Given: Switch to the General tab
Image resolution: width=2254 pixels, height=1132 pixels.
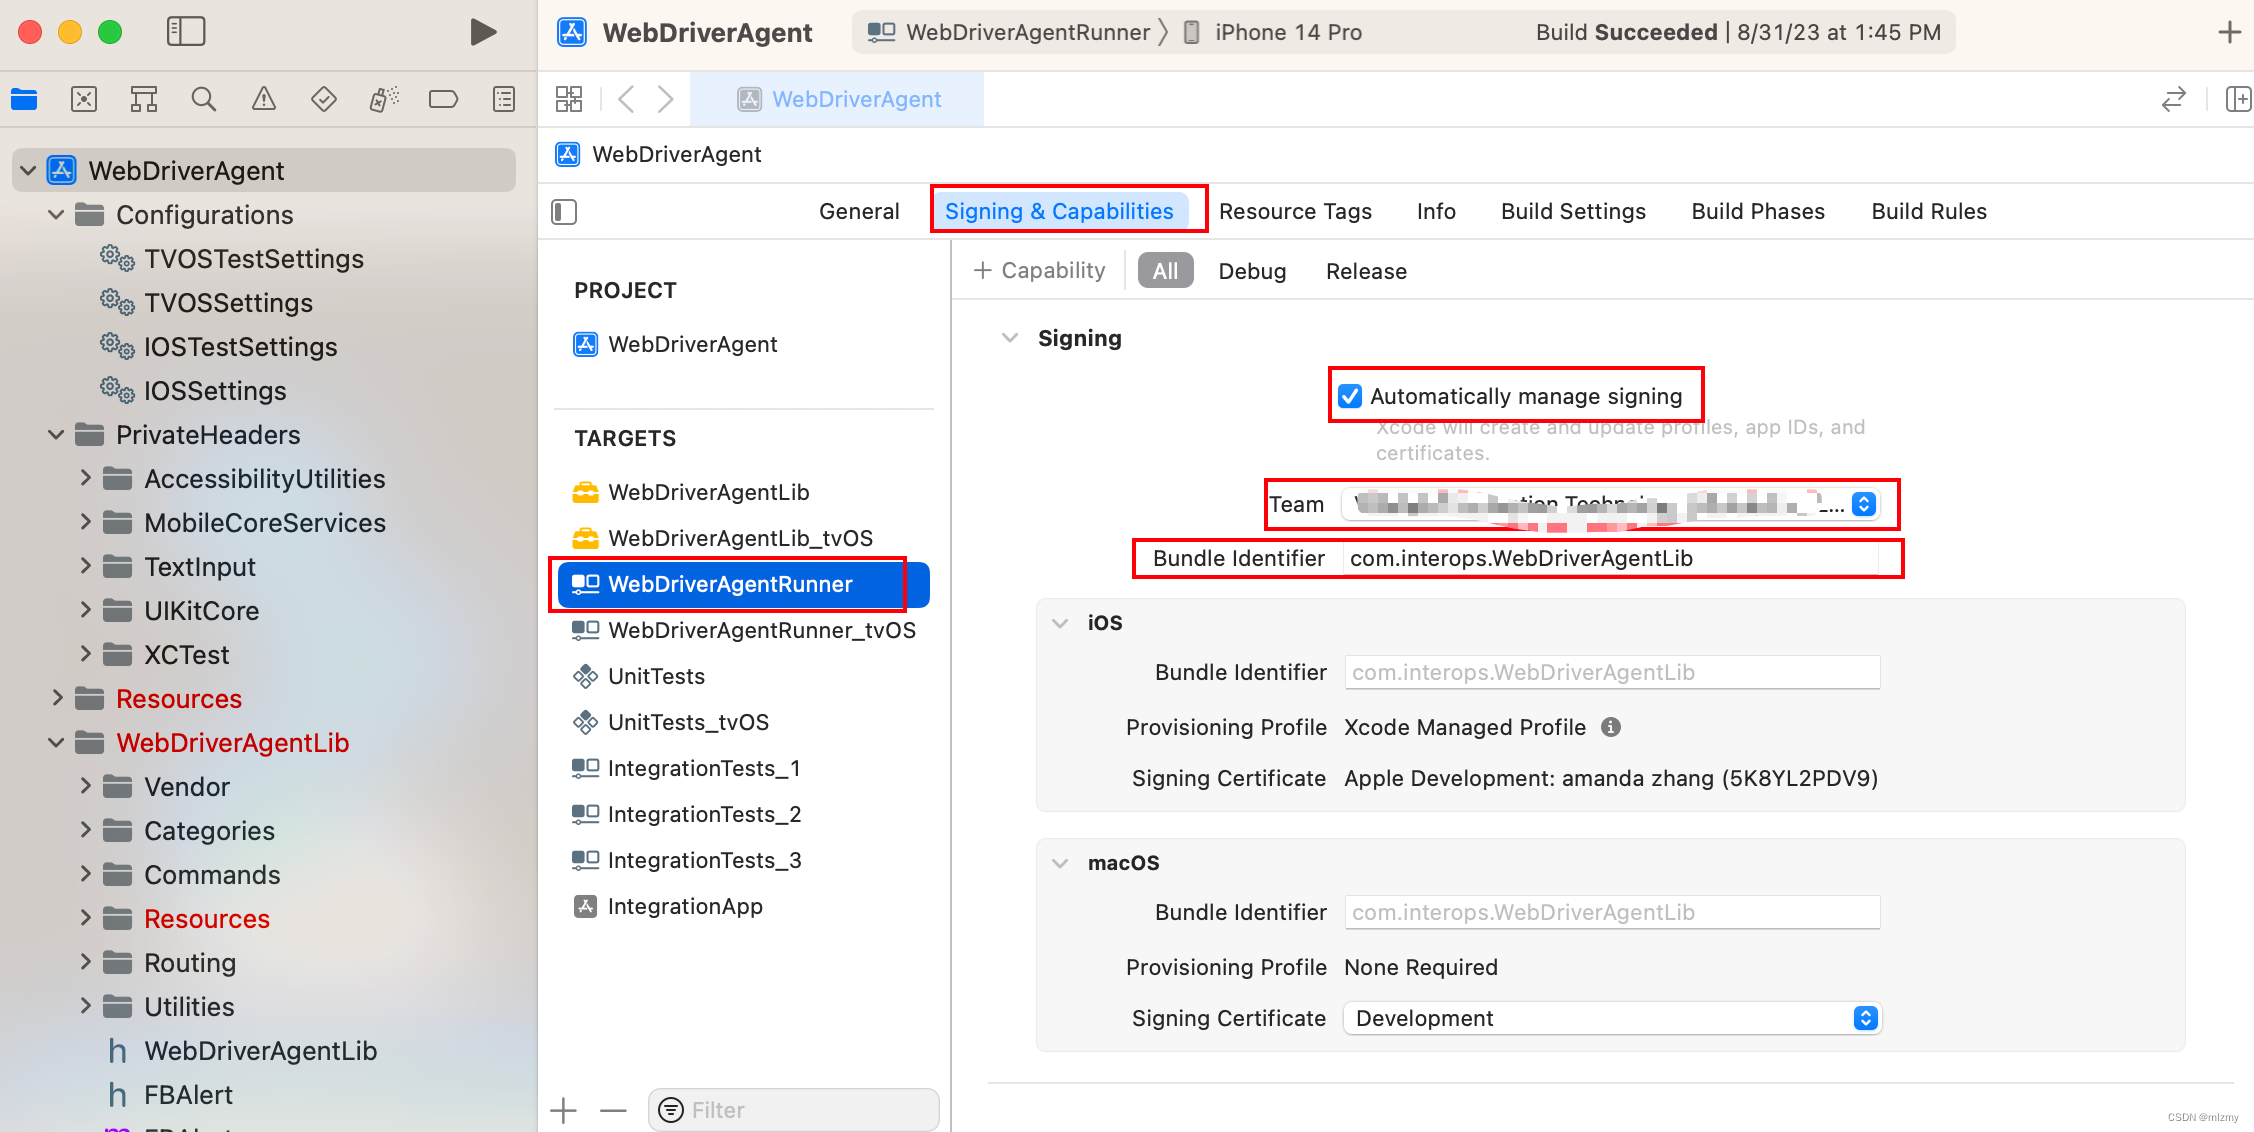Looking at the screenshot, I should point(859,211).
